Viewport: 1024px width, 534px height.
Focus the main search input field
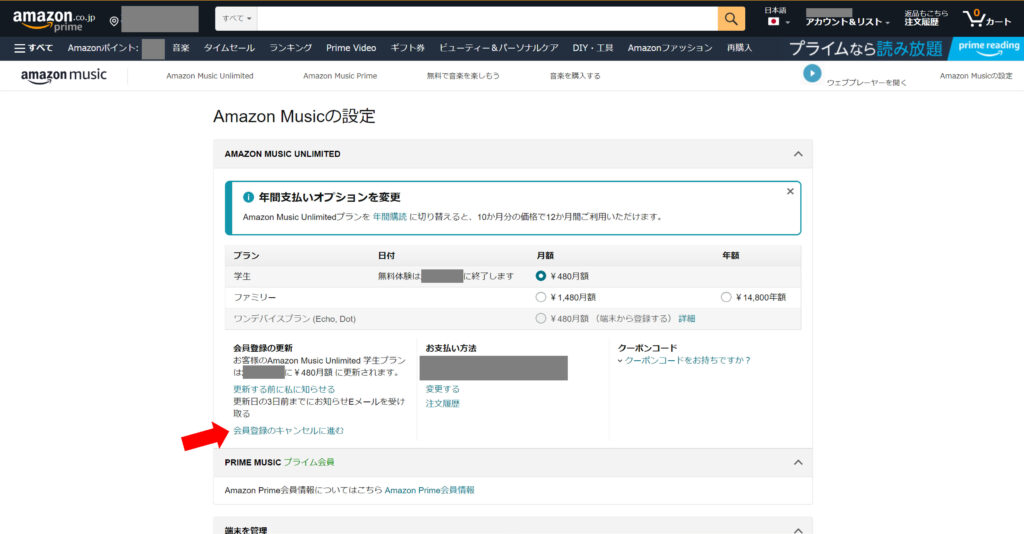[x=487, y=19]
